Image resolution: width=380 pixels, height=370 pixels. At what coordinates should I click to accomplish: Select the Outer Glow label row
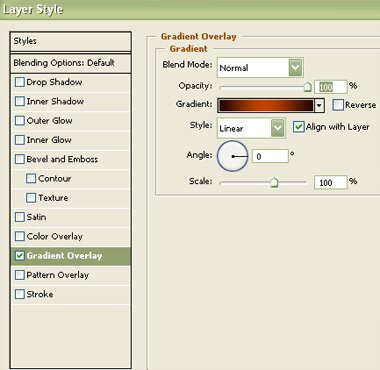(x=49, y=121)
